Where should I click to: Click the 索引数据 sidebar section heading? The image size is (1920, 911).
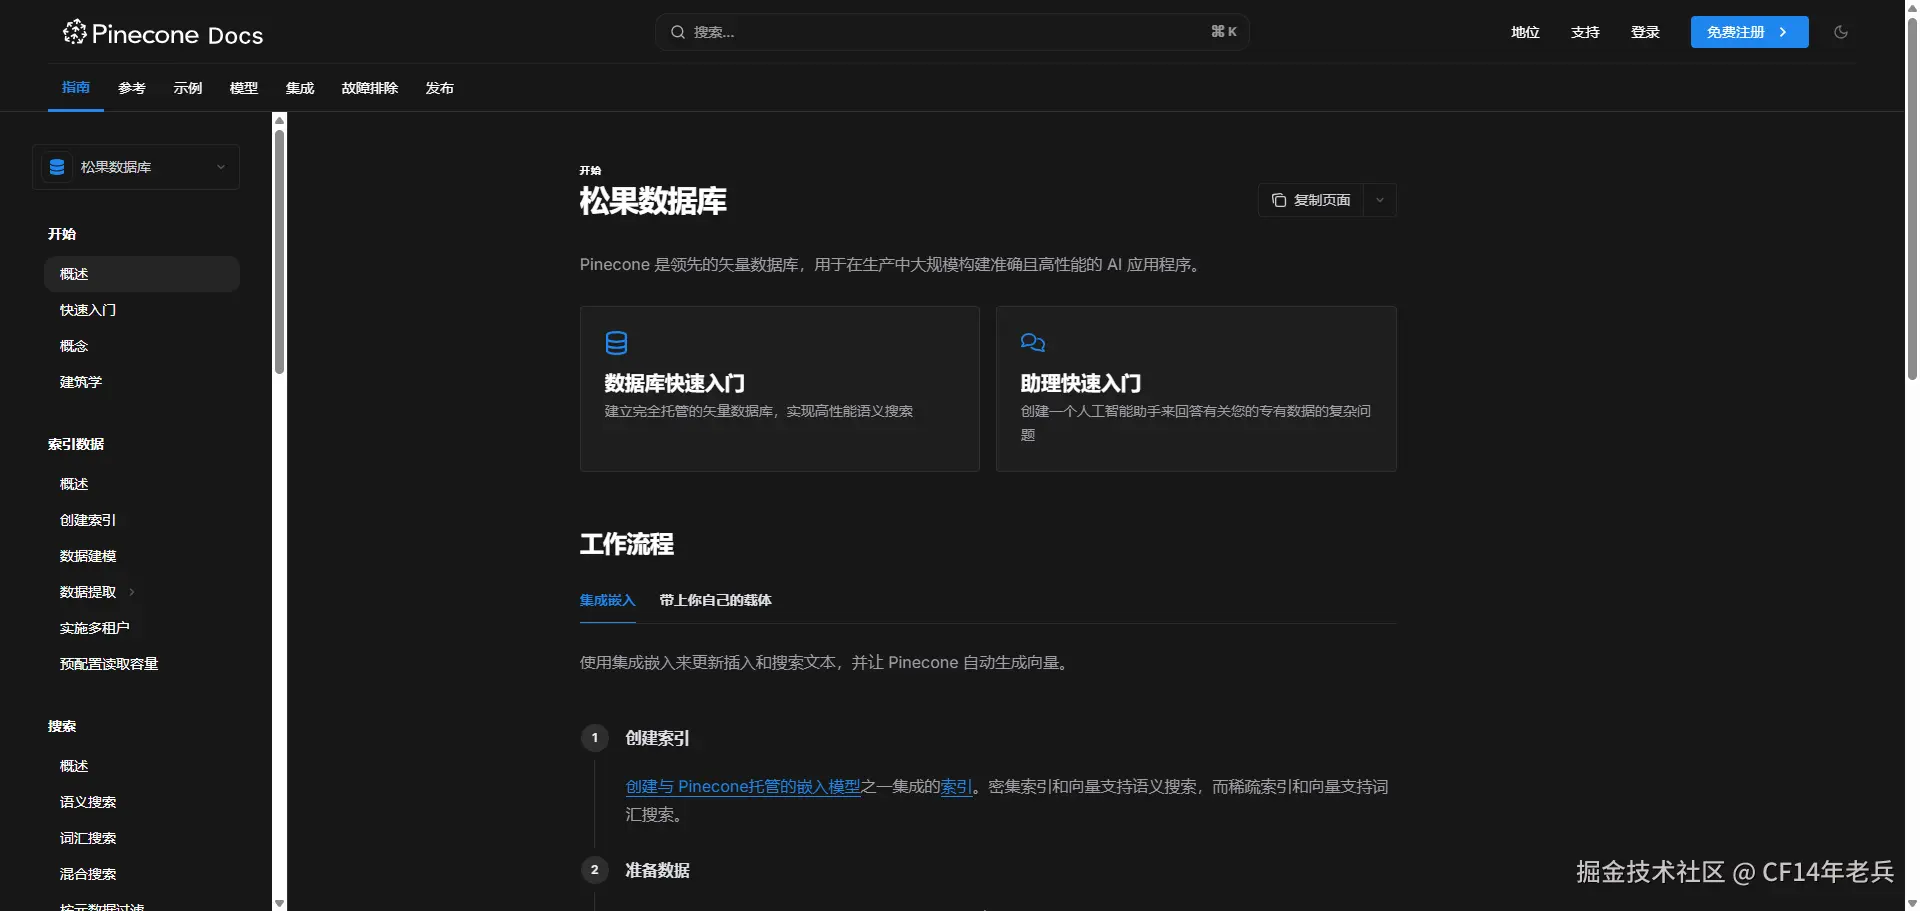76,444
